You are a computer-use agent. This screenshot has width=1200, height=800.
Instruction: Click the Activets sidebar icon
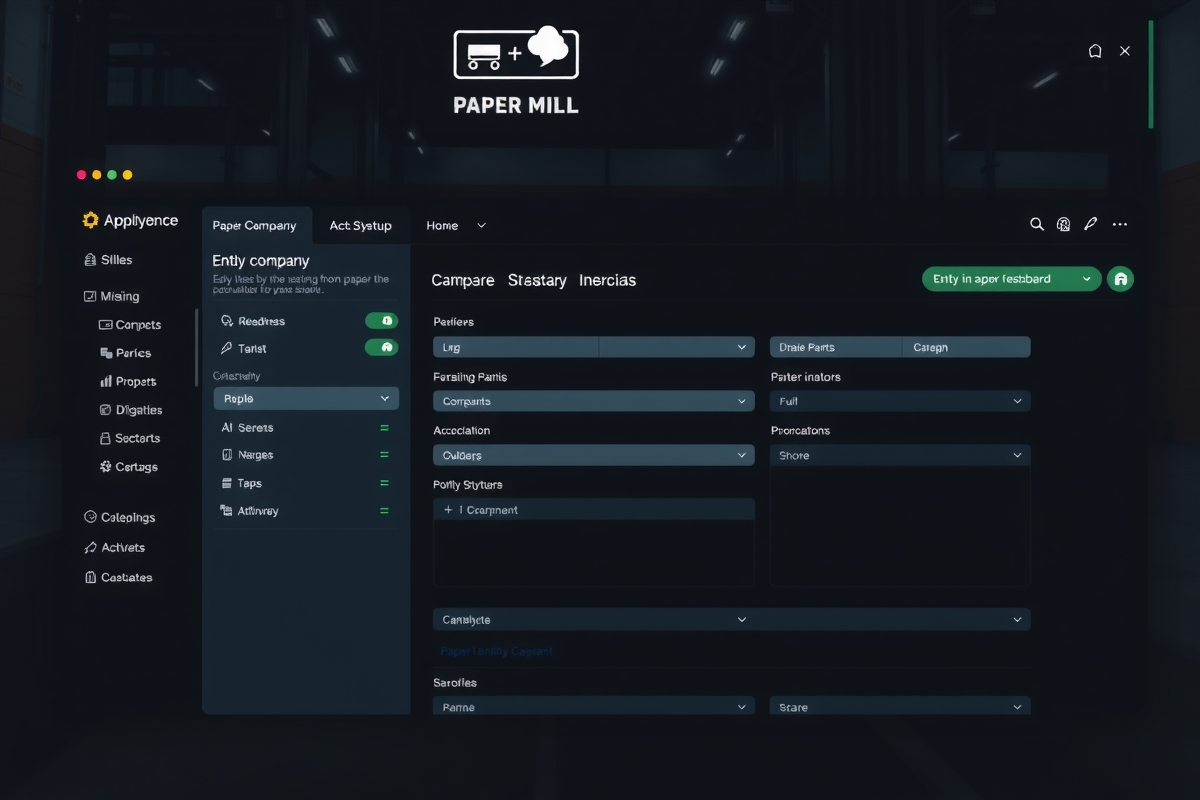point(90,548)
